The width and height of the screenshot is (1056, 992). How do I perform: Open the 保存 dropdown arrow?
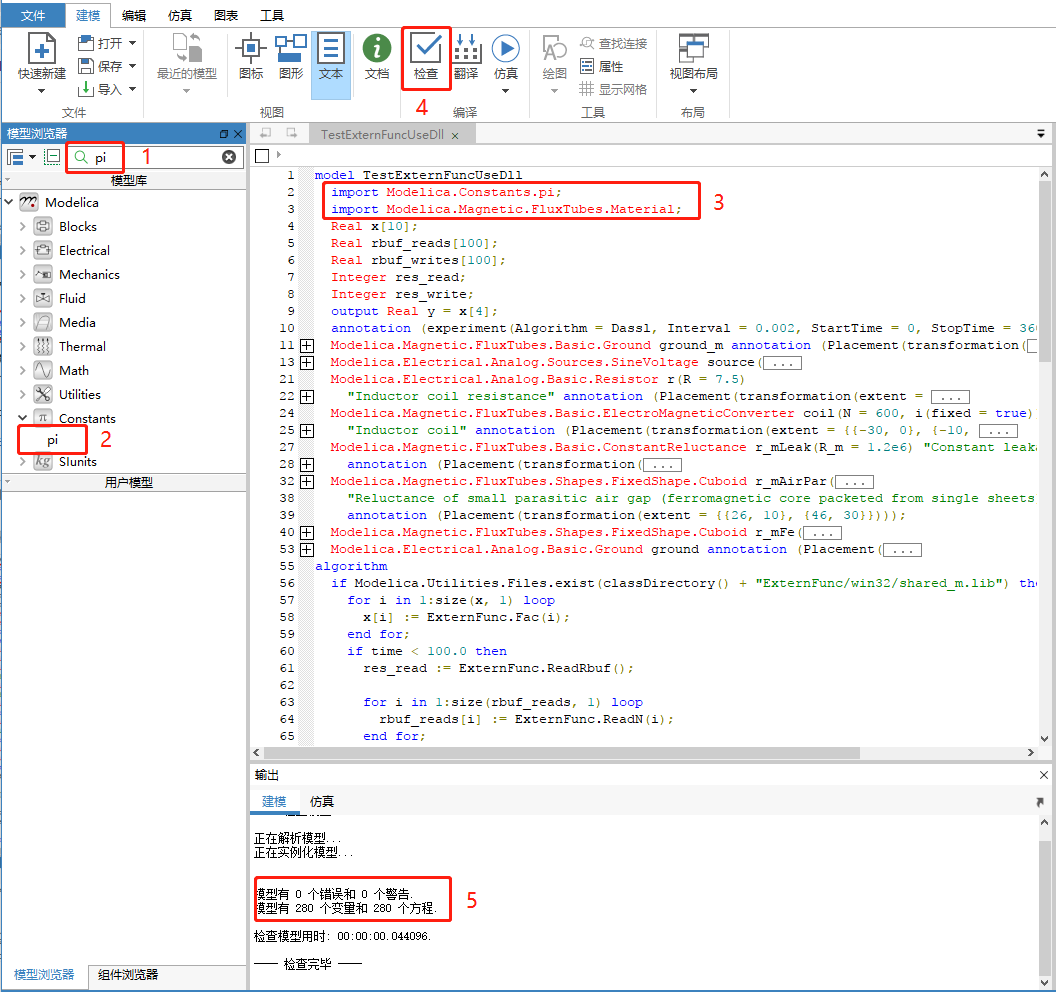coord(133,66)
